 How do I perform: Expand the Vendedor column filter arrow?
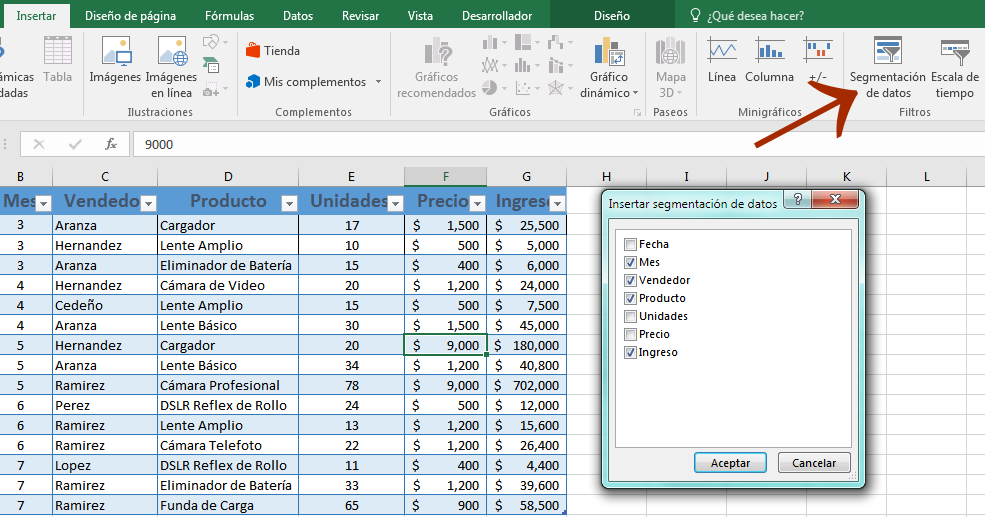148,203
